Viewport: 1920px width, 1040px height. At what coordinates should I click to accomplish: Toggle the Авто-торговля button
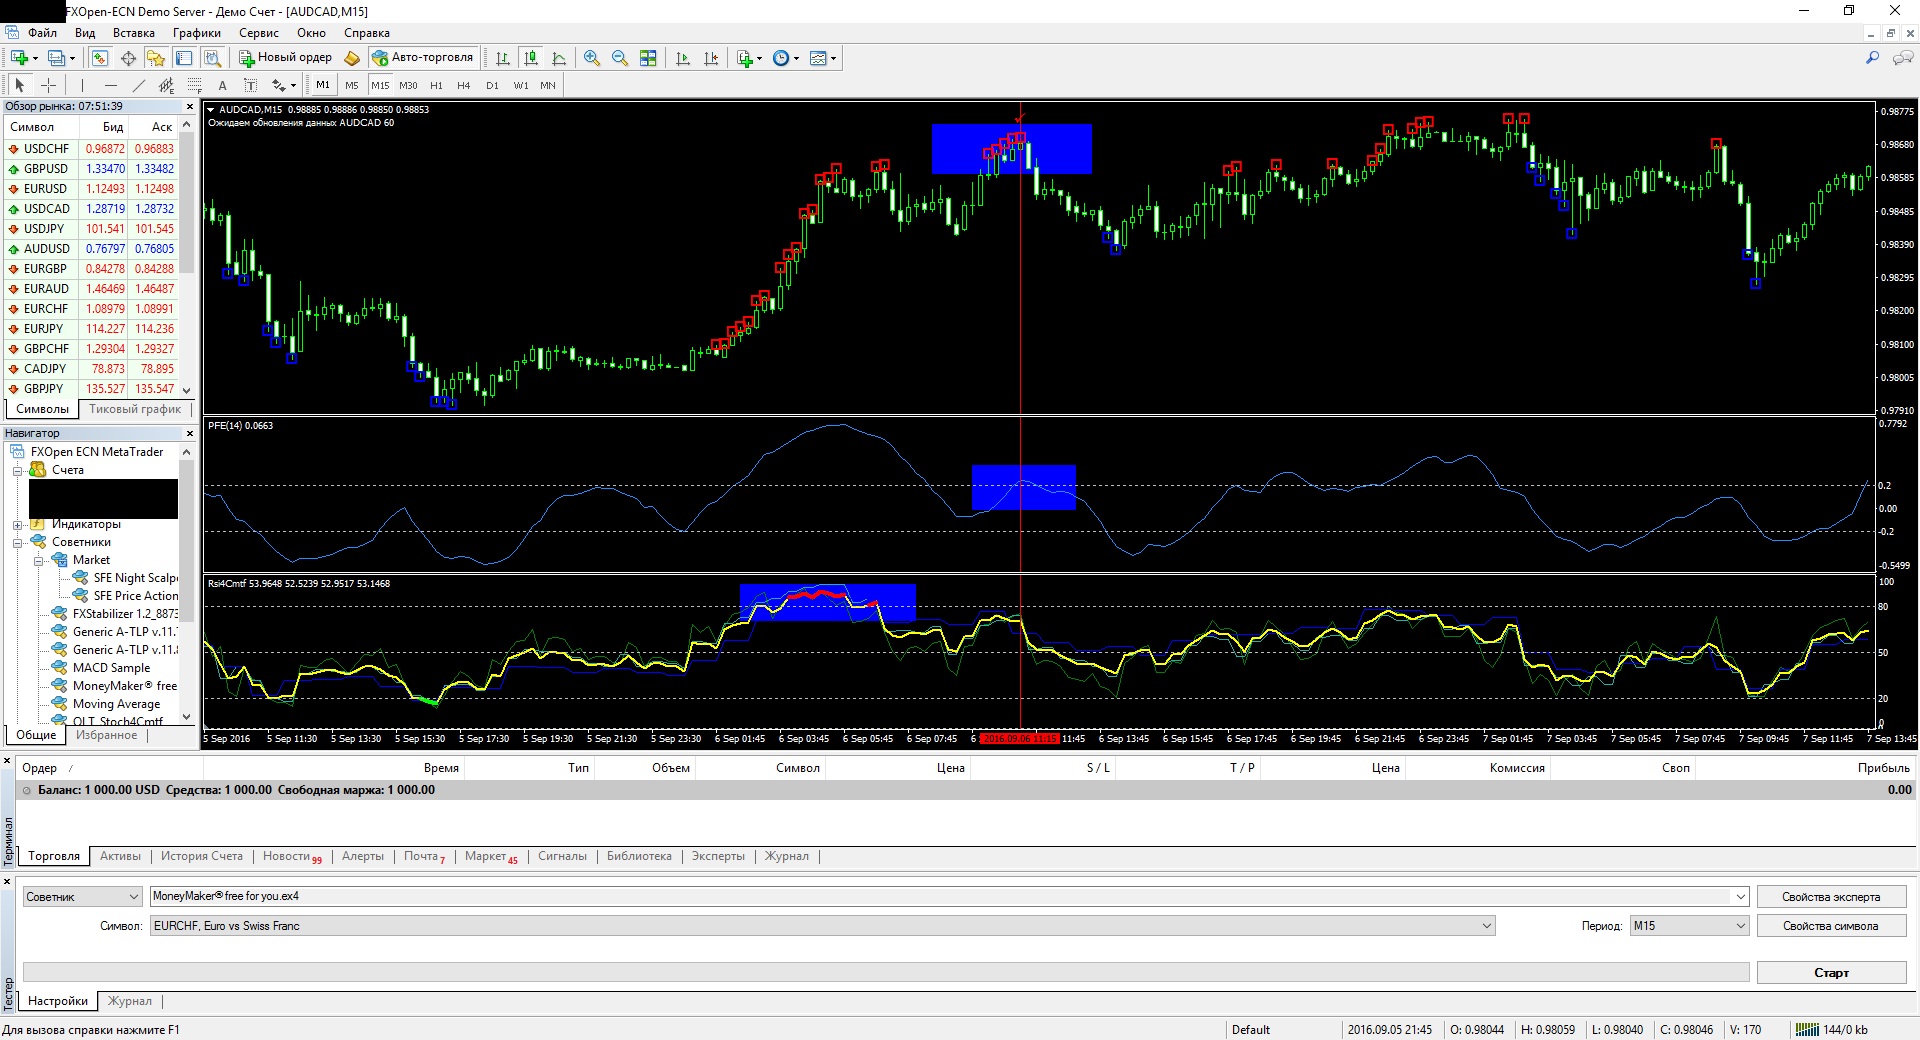point(422,58)
